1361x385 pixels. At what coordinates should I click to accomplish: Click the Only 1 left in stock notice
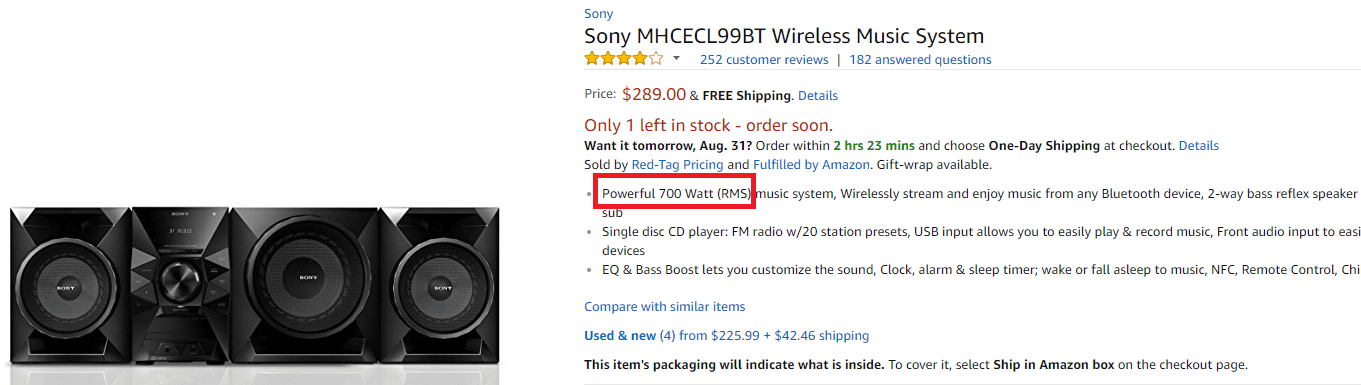coord(708,126)
